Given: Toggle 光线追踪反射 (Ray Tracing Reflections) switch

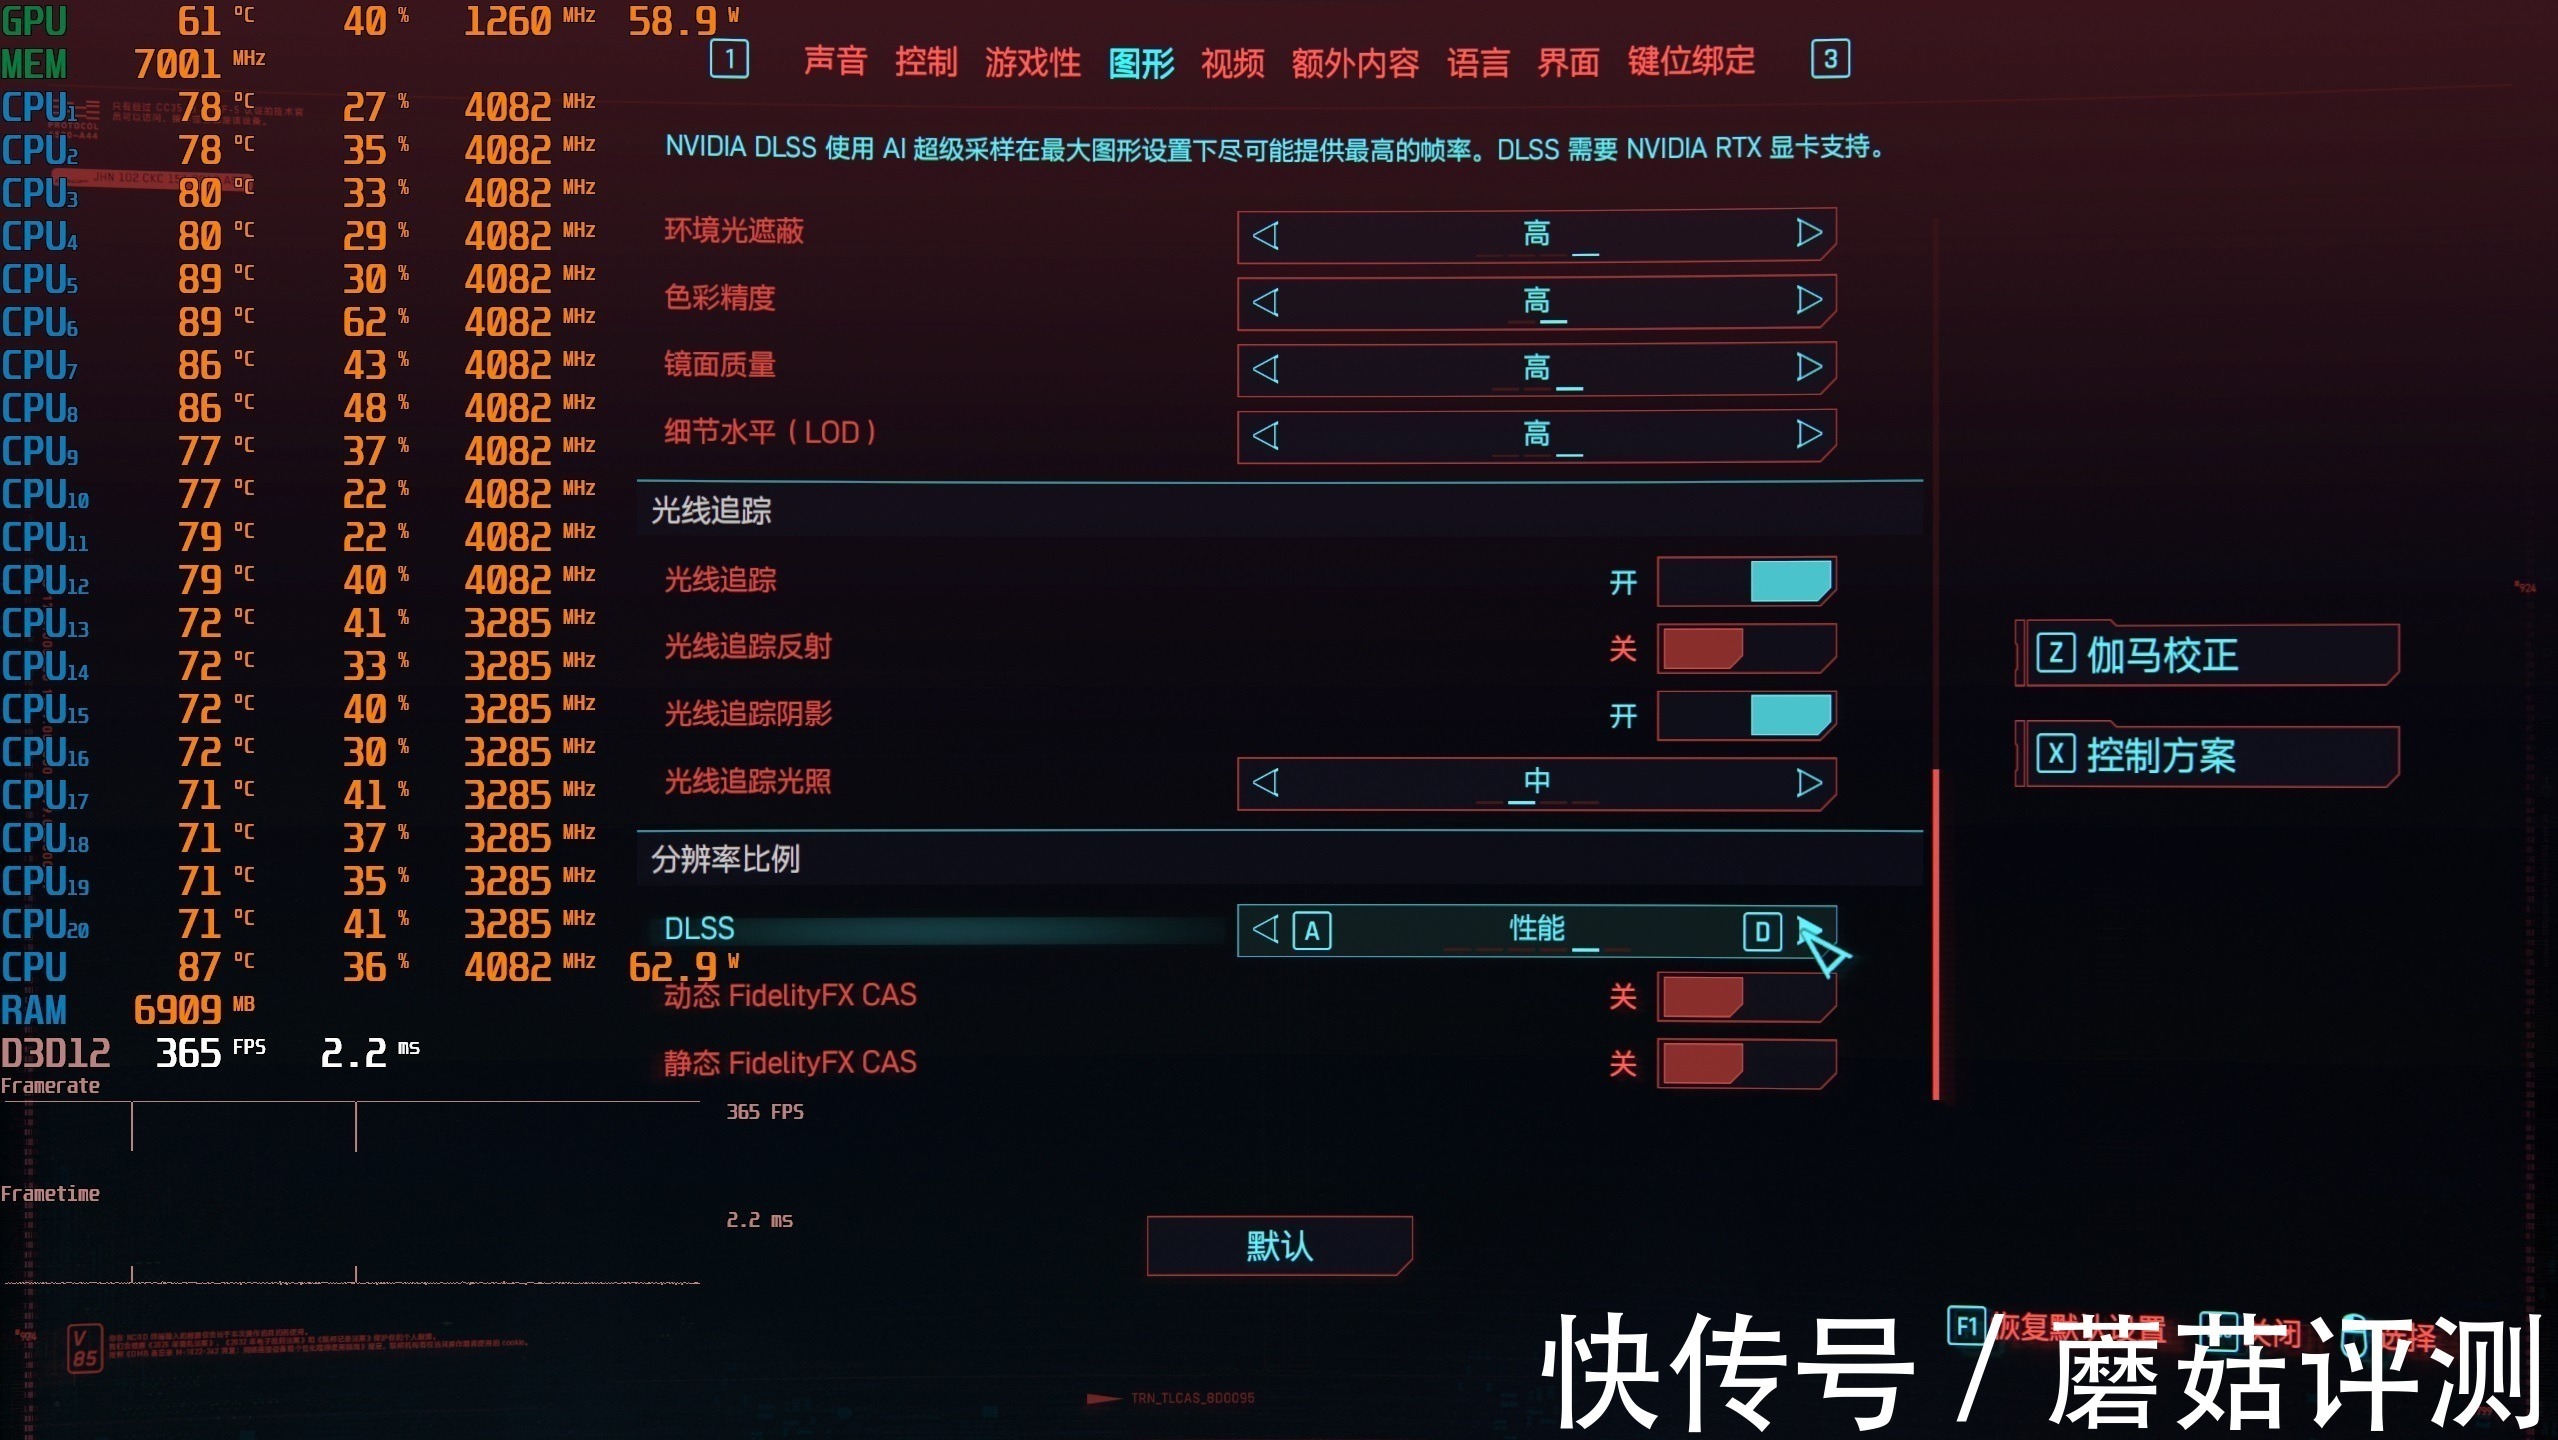Looking at the screenshot, I should (x=1741, y=648).
